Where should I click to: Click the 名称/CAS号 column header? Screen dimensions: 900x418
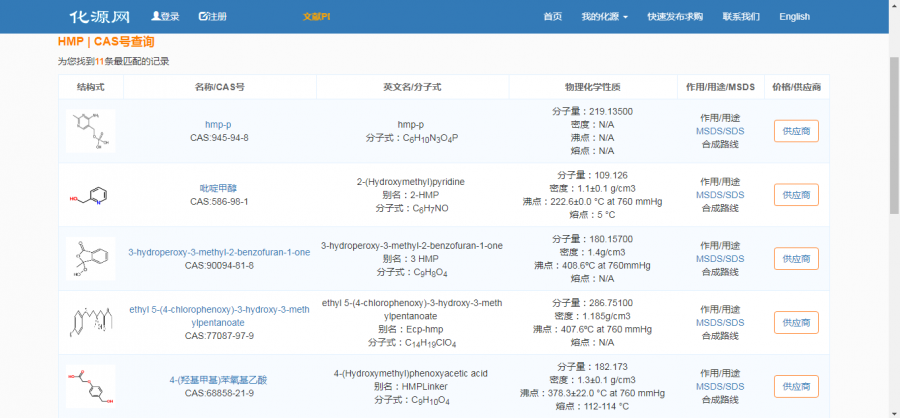click(x=220, y=87)
